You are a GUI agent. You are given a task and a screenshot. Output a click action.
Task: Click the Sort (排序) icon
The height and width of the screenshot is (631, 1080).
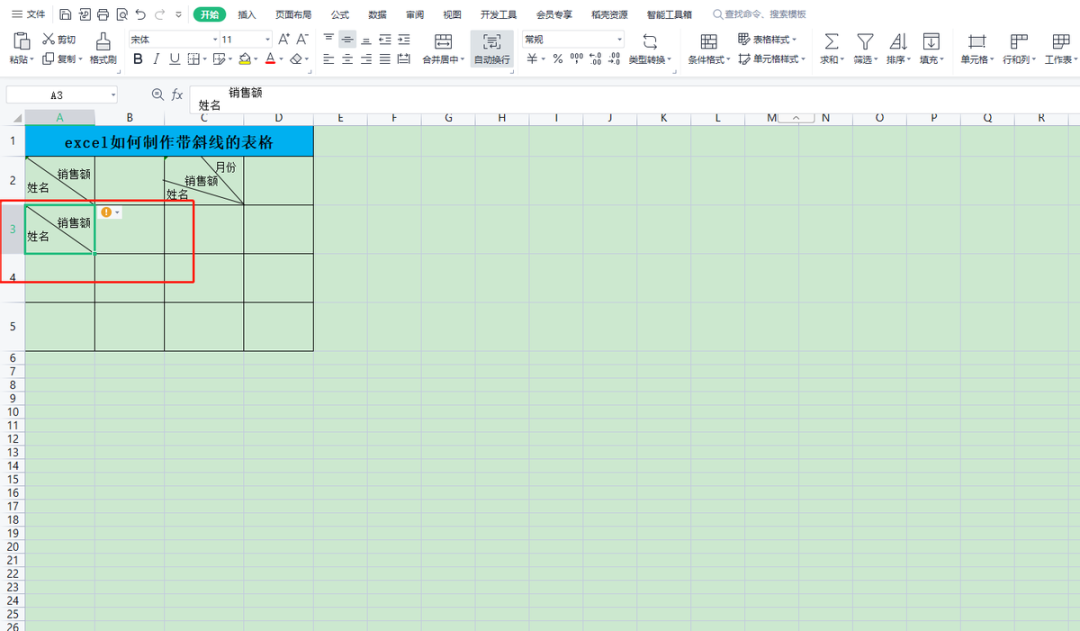pyautogui.click(x=897, y=42)
